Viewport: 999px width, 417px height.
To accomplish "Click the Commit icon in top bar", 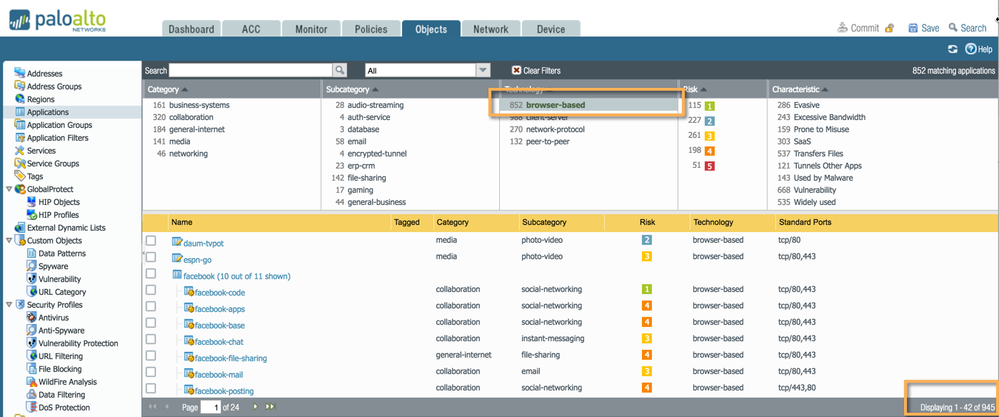I will [x=841, y=28].
